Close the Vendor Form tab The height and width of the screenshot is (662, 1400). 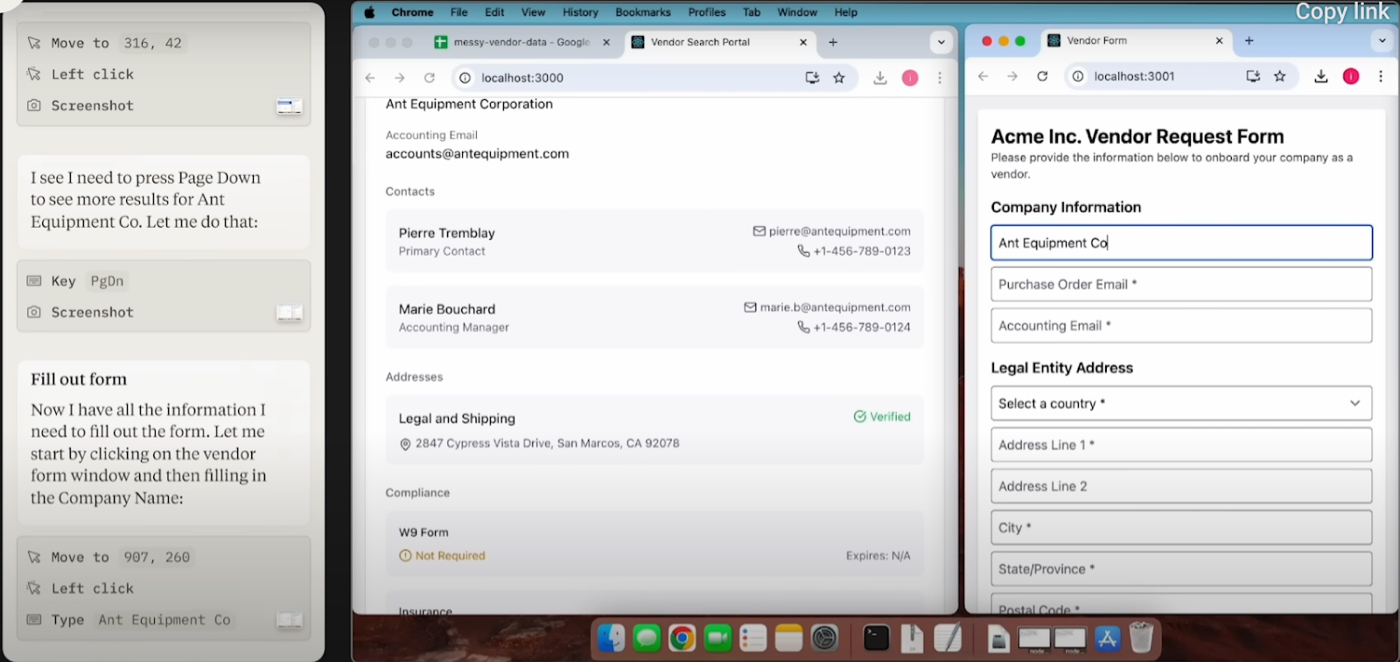point(1219,41)
